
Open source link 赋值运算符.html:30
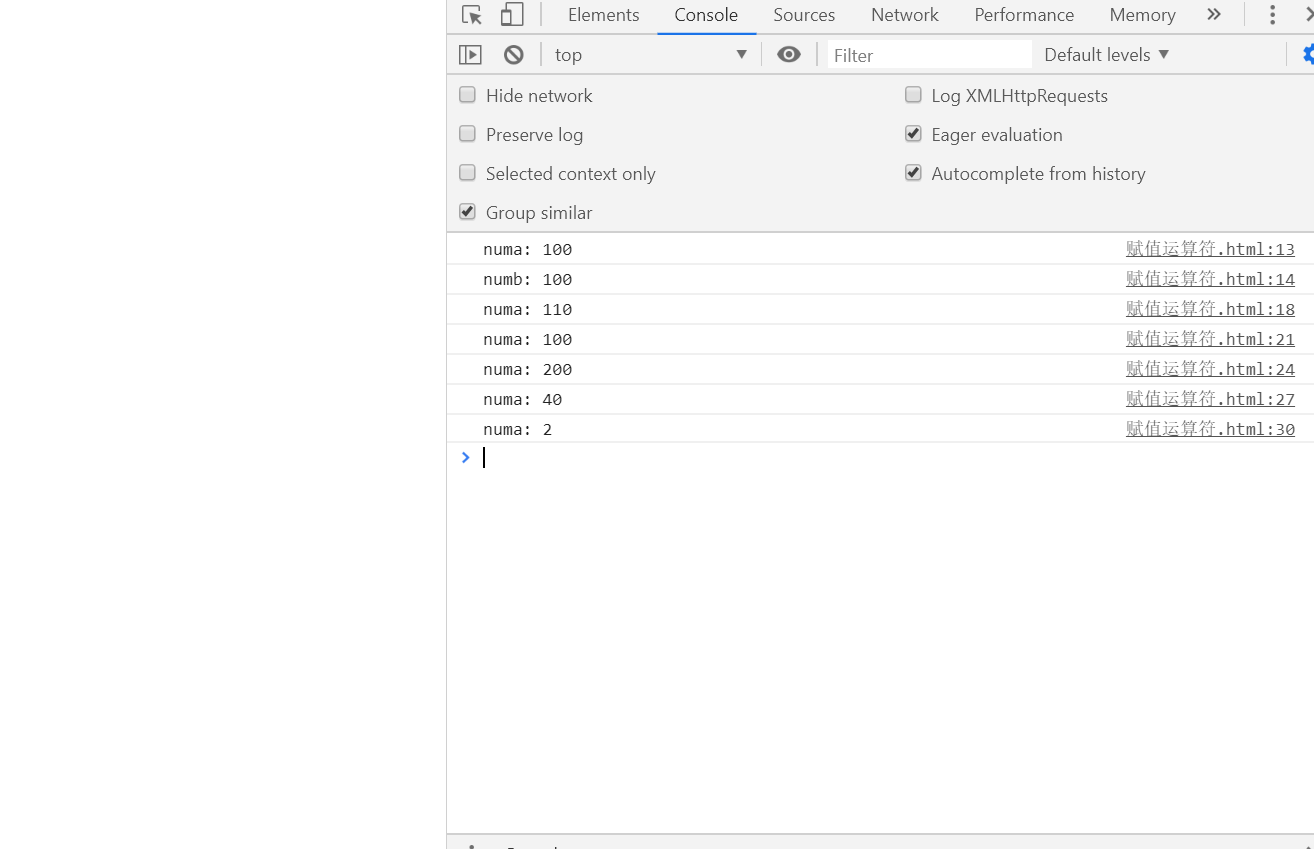coord(1210,429)
